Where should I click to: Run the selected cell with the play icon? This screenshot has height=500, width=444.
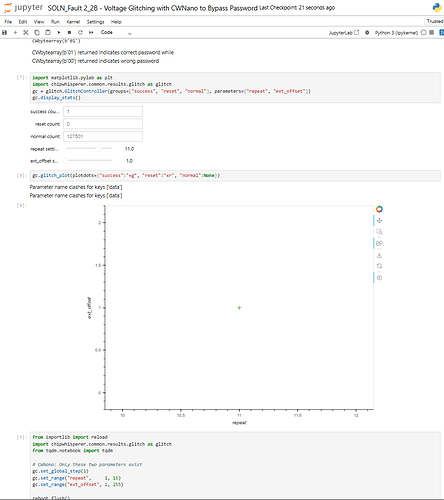tap(59, 33)
